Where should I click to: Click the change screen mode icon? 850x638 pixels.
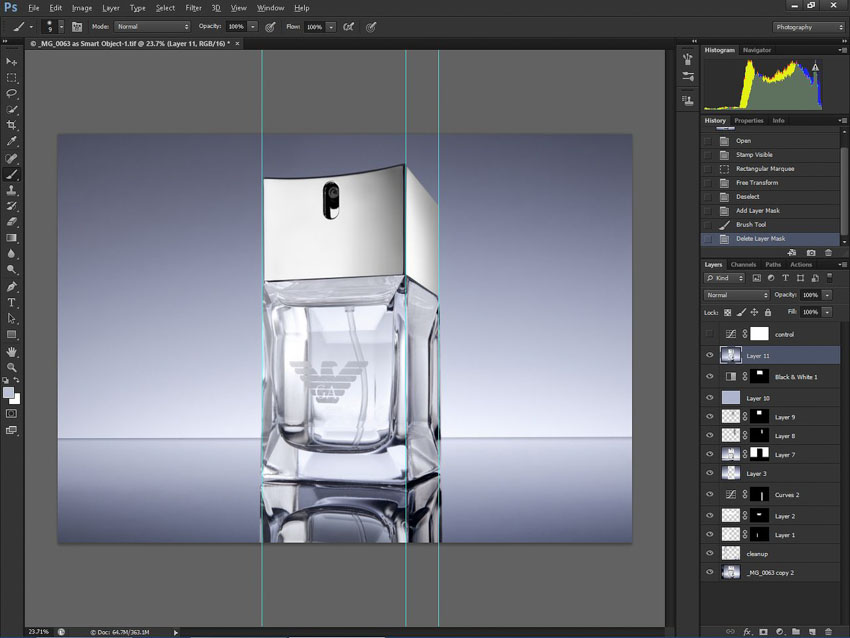pos(11,430)
